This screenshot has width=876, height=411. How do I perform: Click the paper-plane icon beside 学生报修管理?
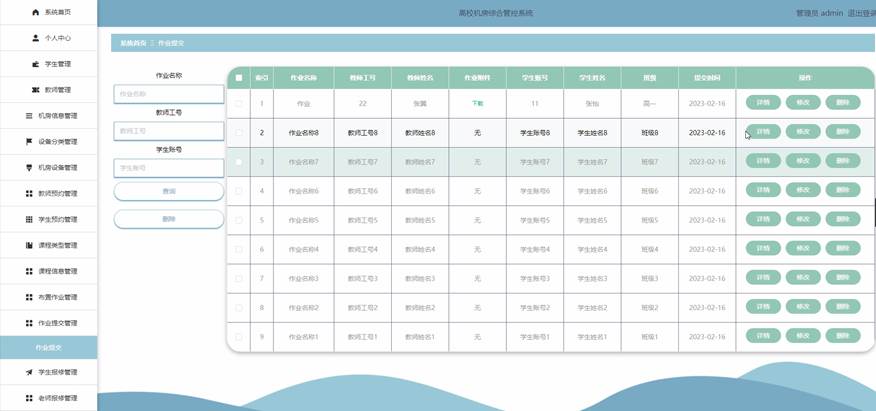(x=29, y=372)
